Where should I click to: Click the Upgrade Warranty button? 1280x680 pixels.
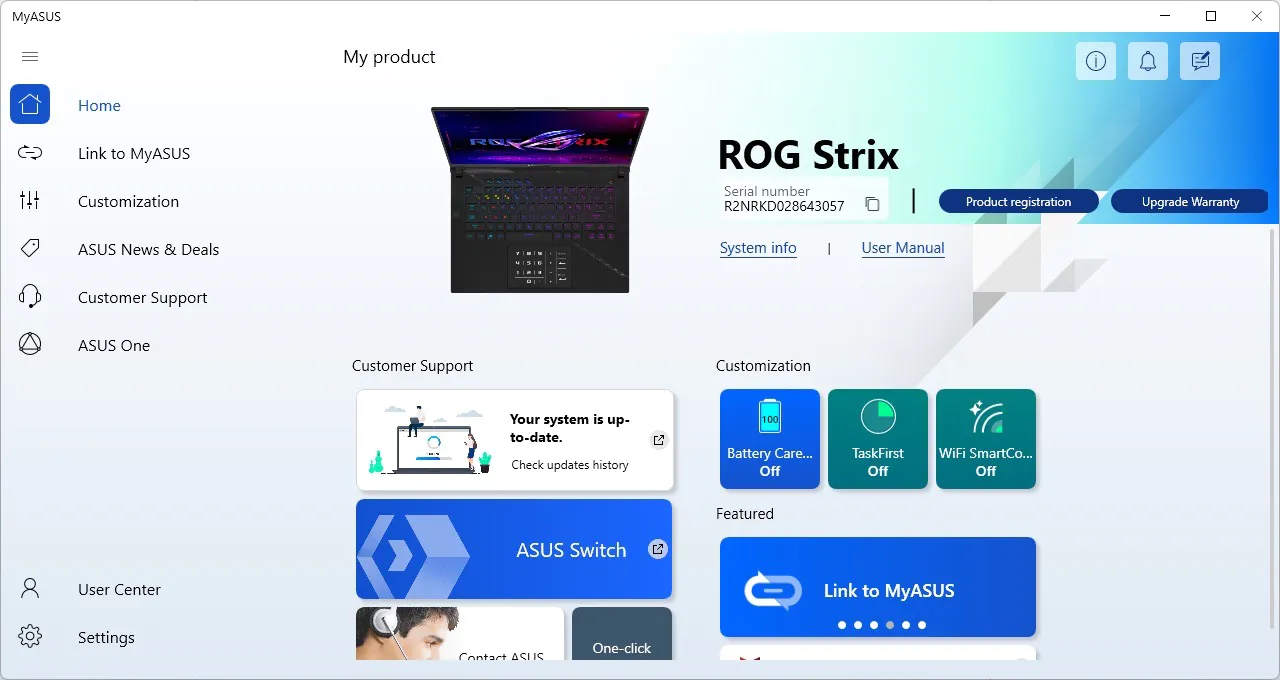[x=1190, y=201]
